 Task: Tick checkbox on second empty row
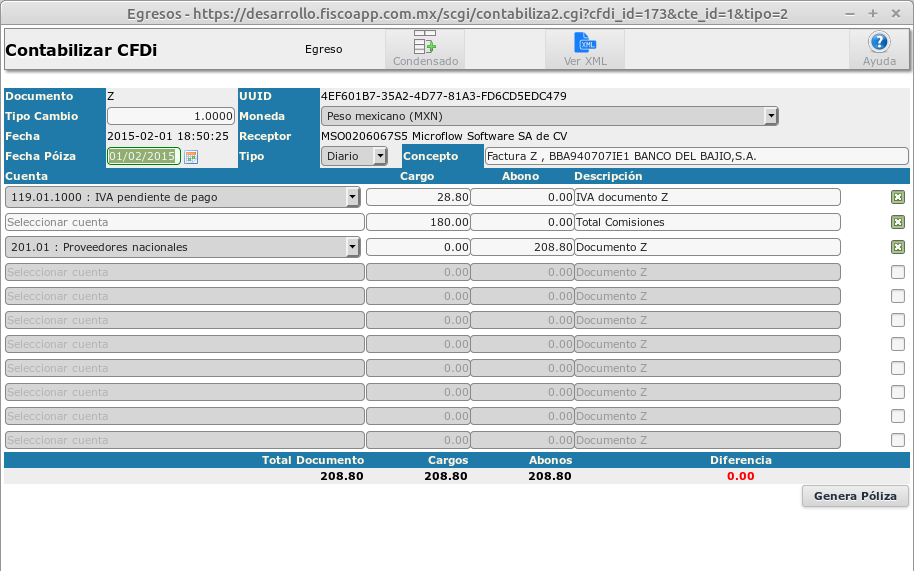pos(897,296)
